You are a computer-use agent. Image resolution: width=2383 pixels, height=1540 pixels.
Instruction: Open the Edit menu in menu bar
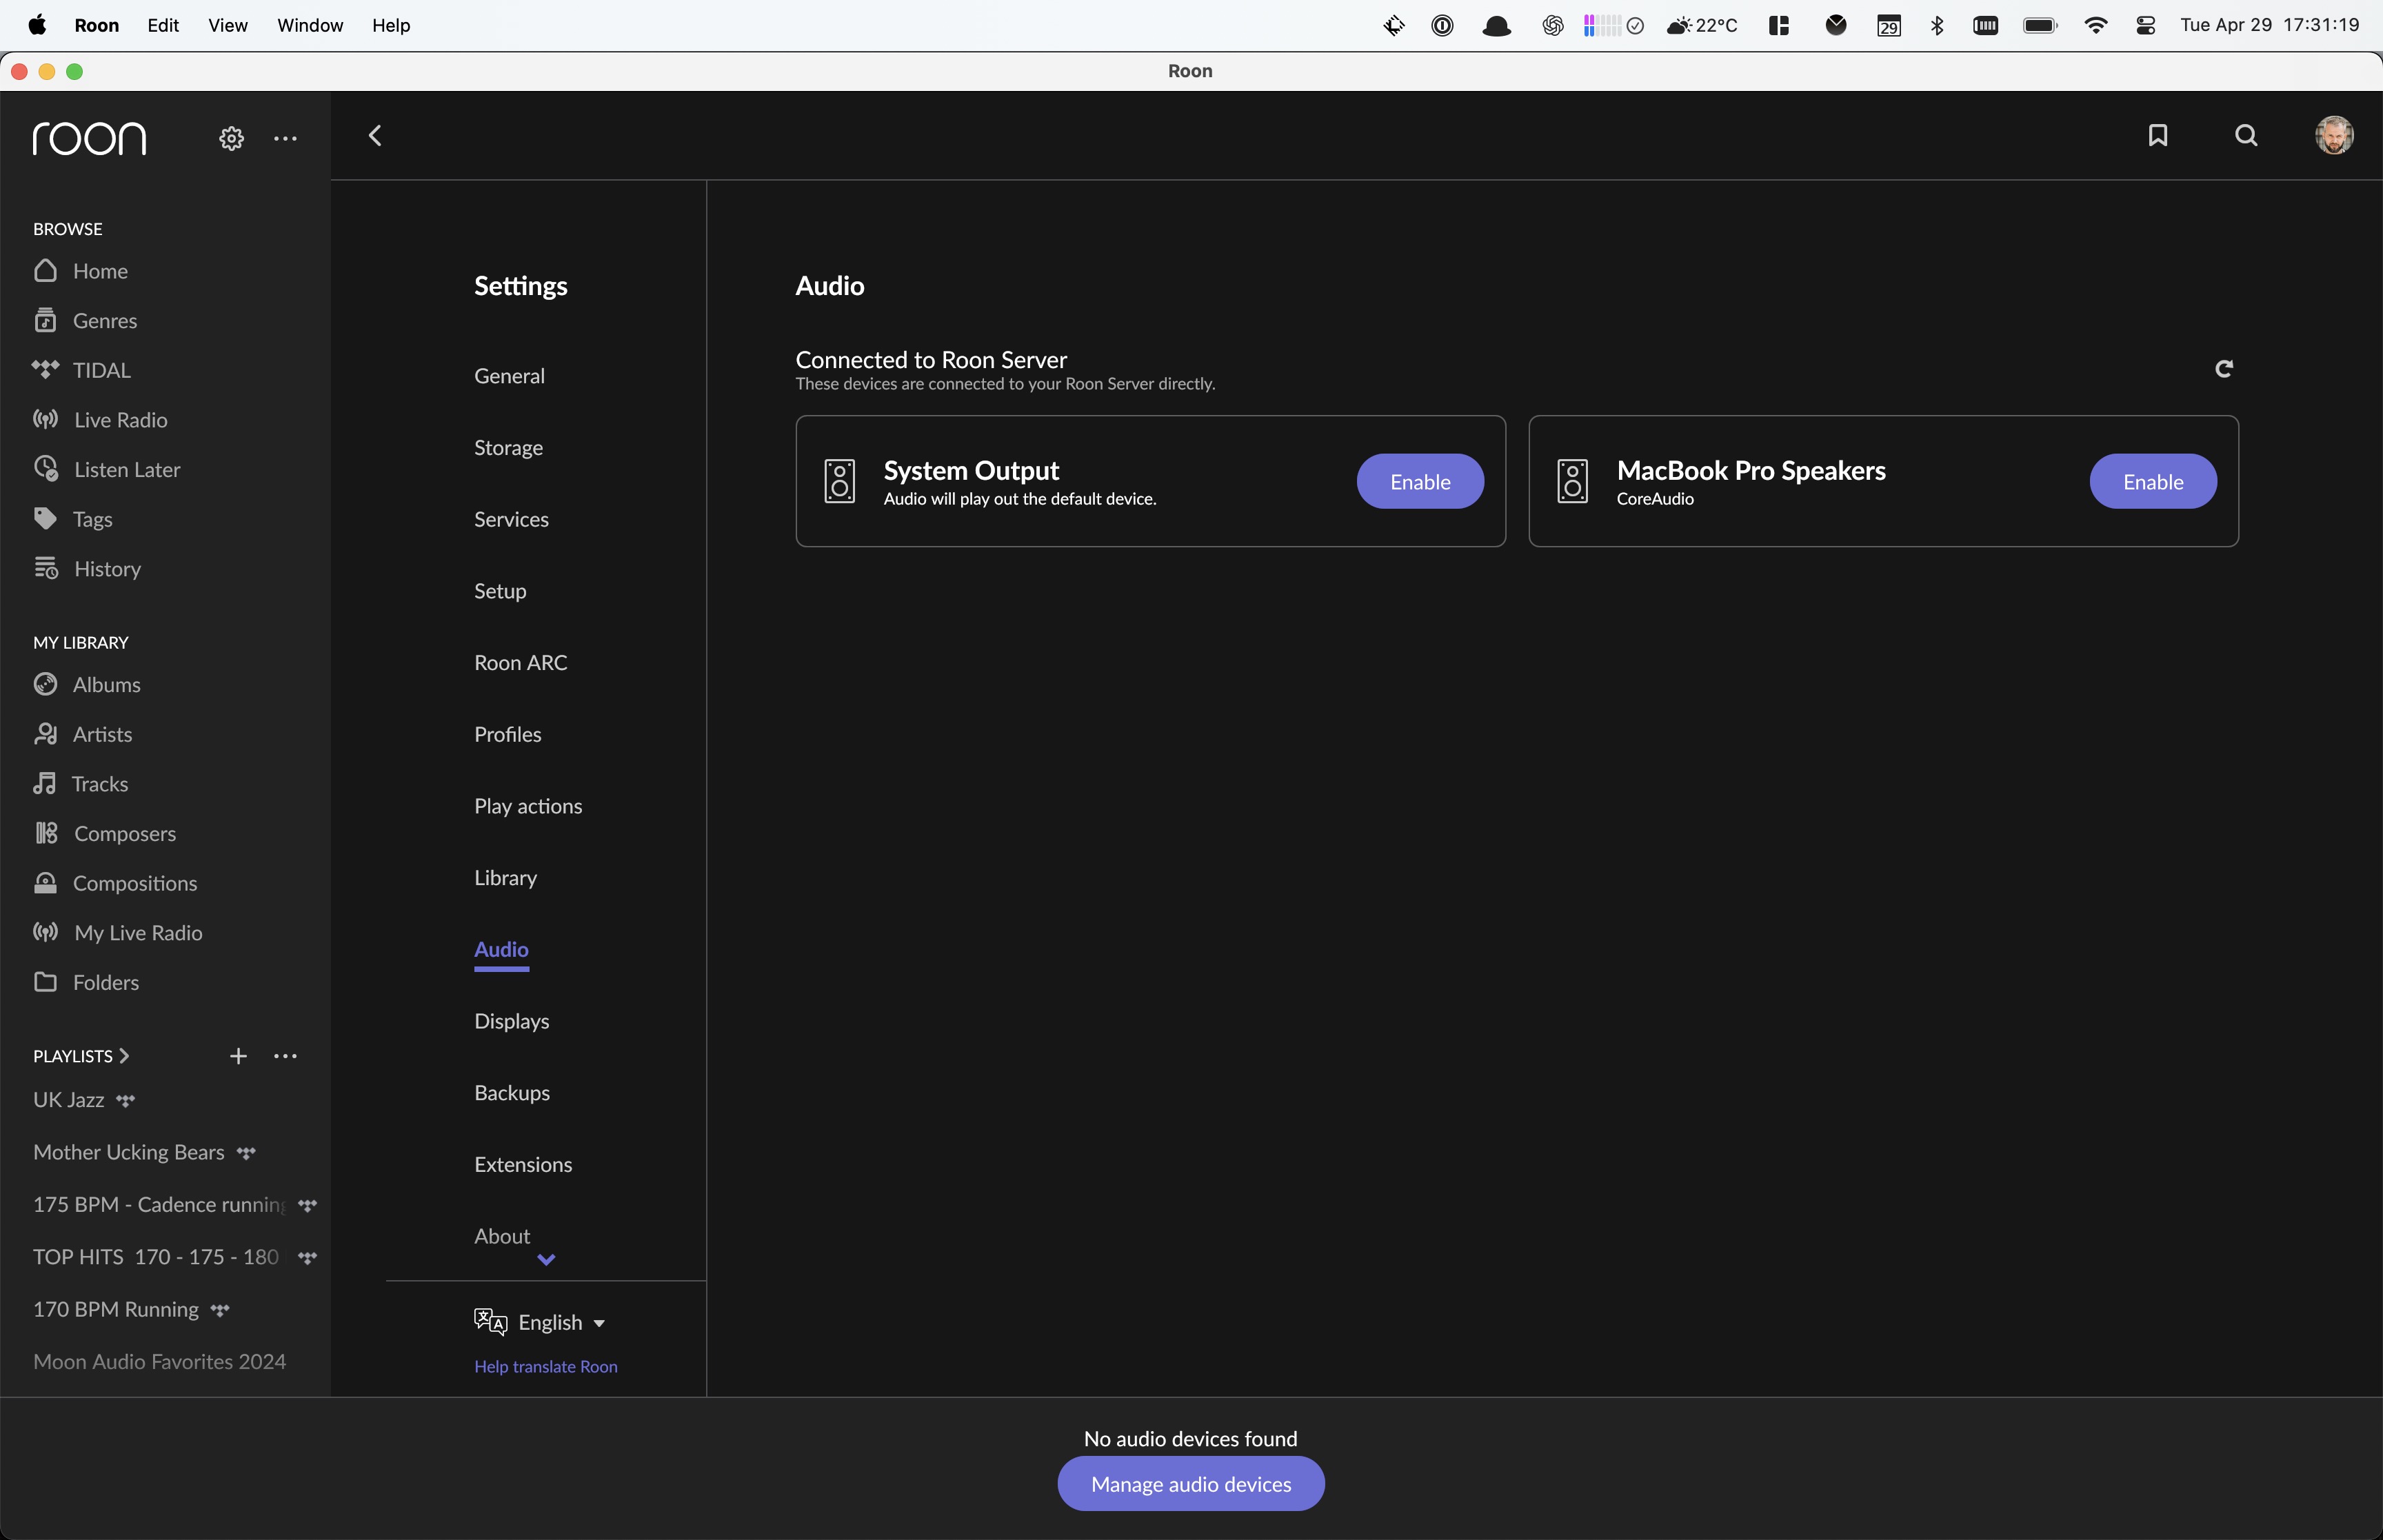[162, 25]
